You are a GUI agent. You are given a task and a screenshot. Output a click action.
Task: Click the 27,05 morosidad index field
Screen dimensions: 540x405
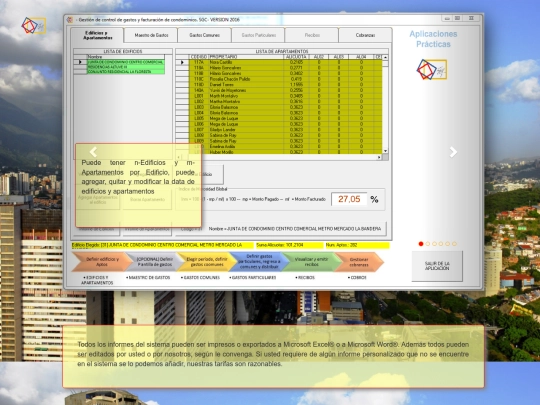pyautogui.click(x=349, y=199)
